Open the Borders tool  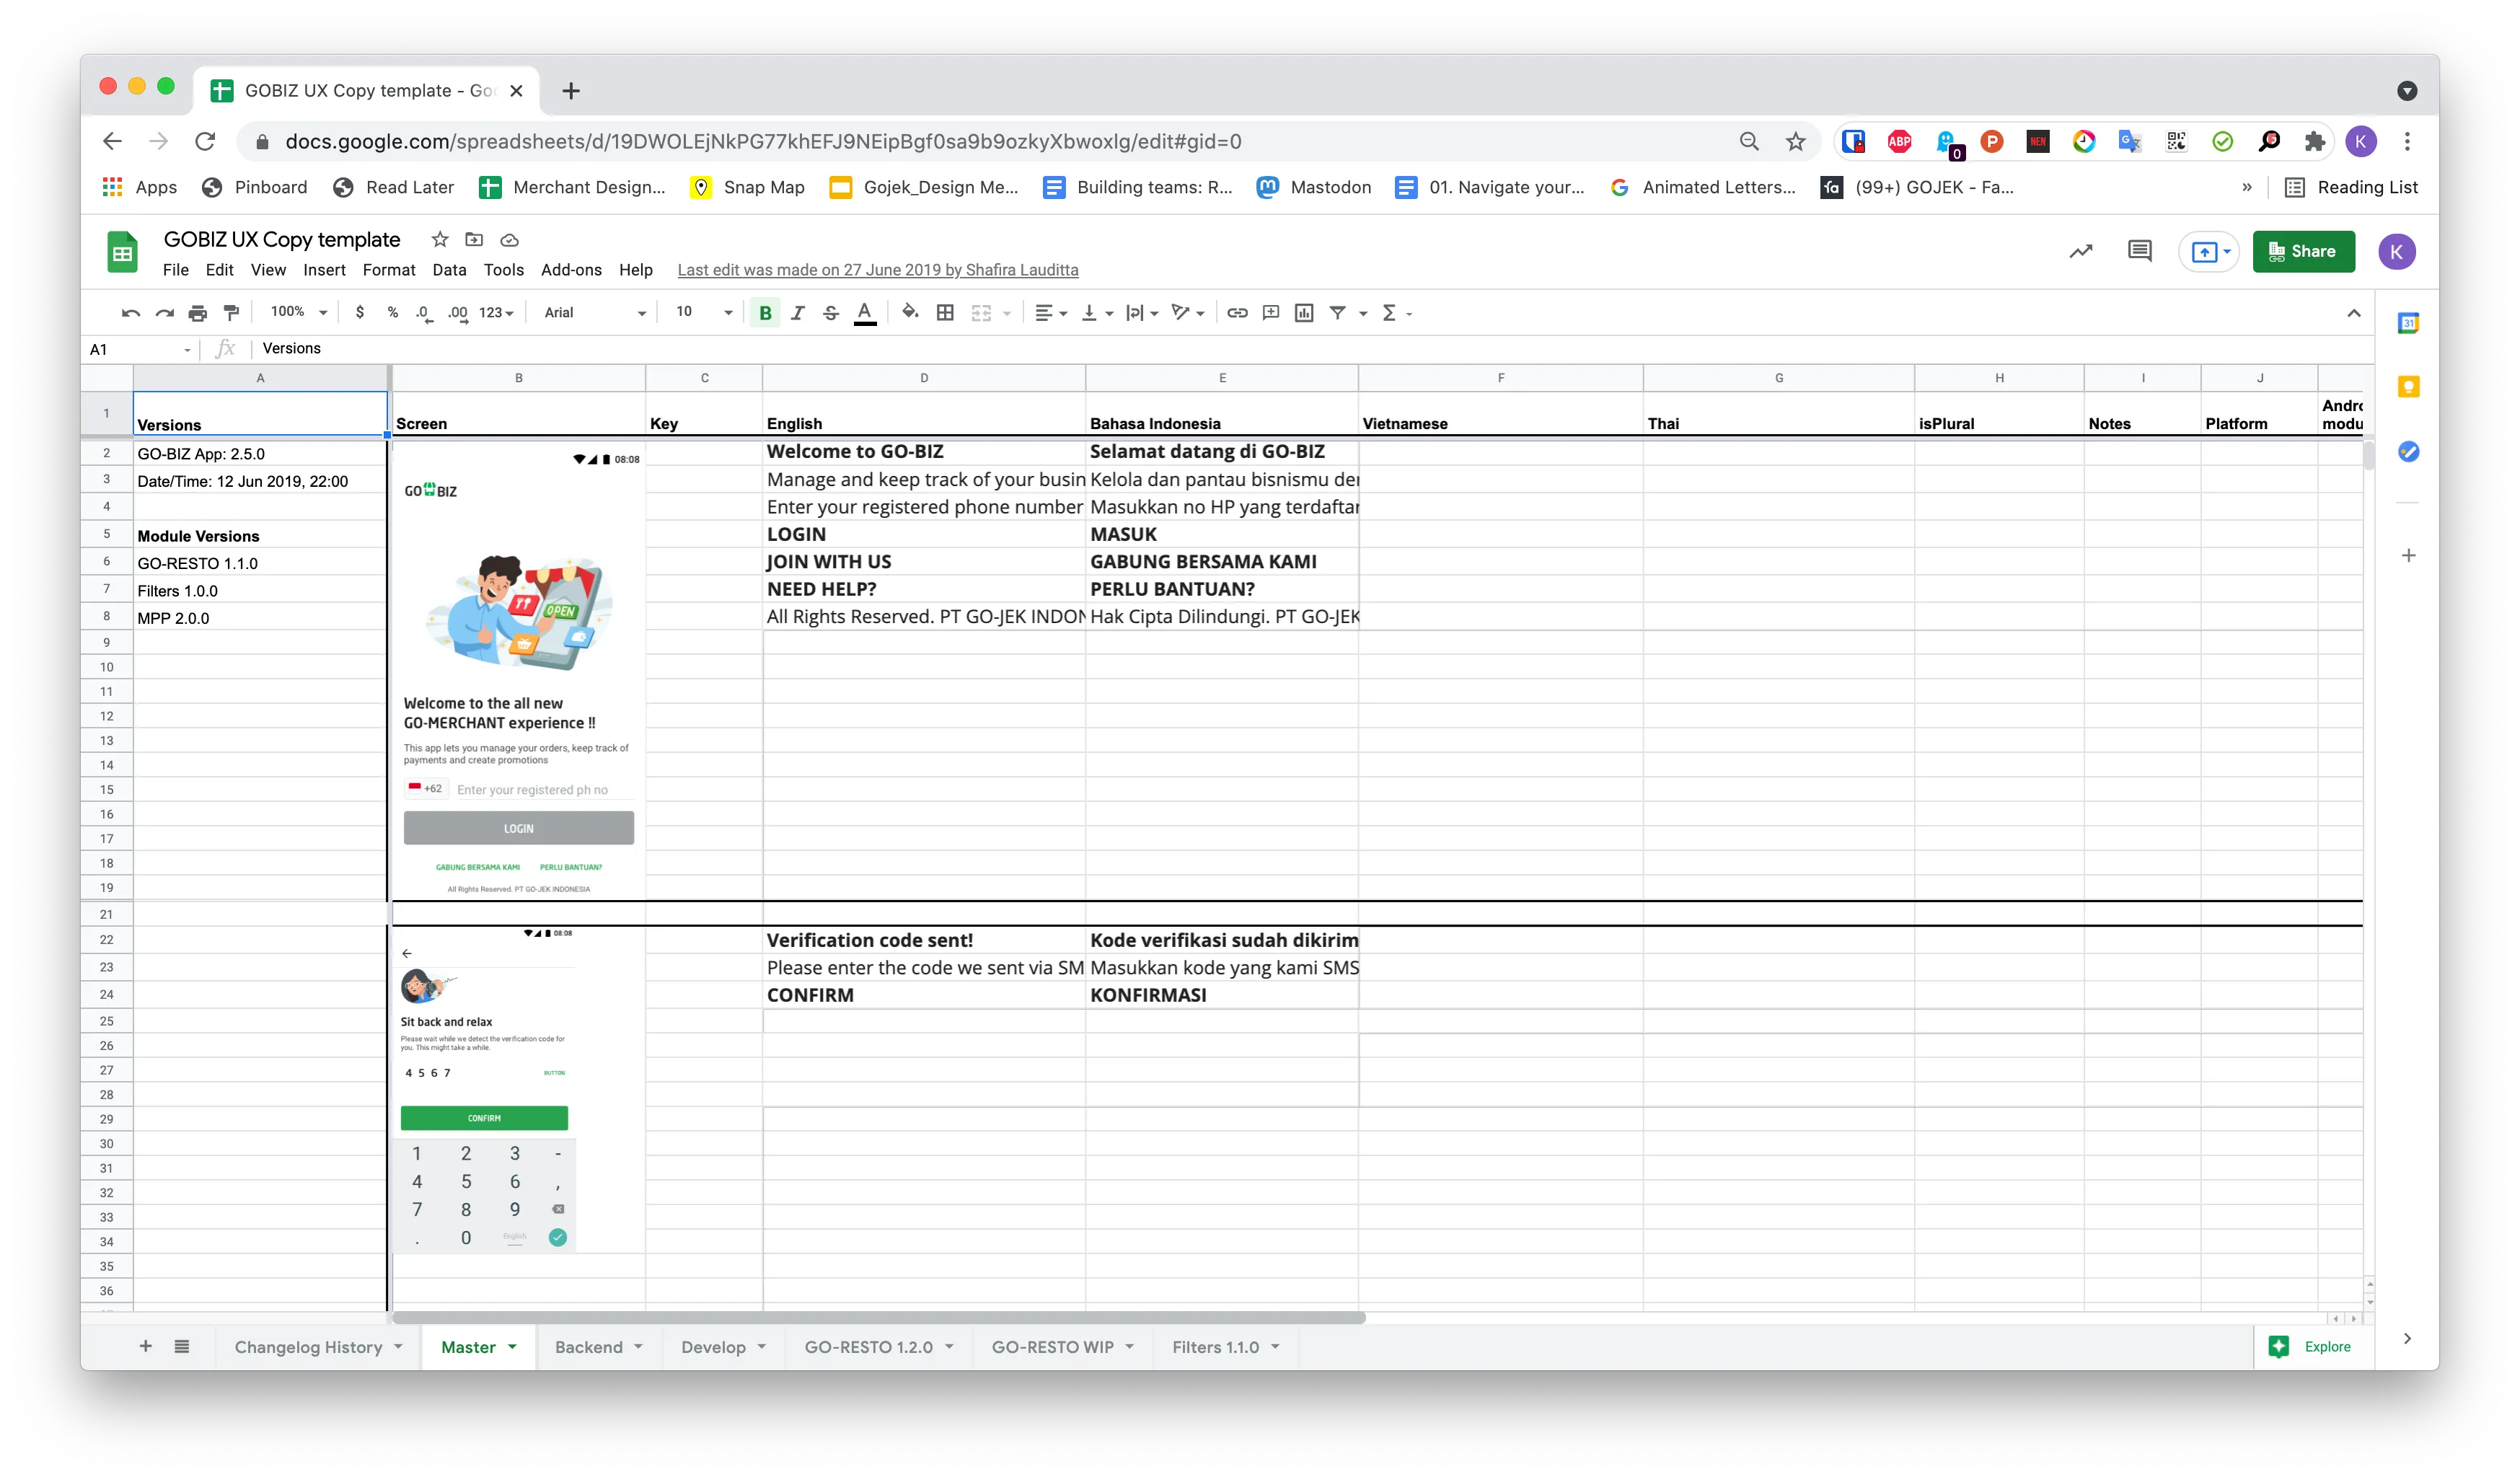click(x=944, y=312)
